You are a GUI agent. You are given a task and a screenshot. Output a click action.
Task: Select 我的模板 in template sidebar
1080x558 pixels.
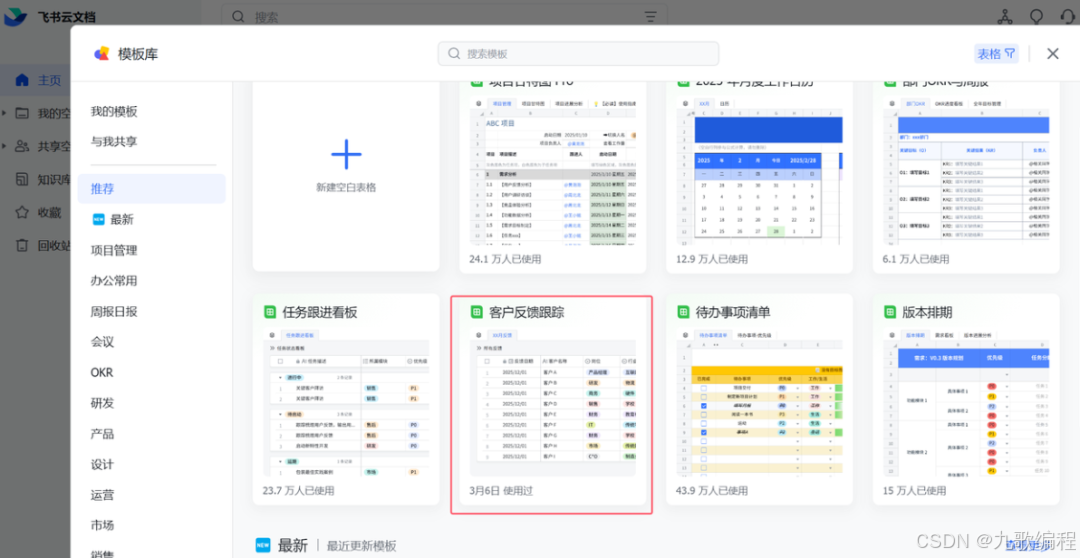(x=114, y=112)
